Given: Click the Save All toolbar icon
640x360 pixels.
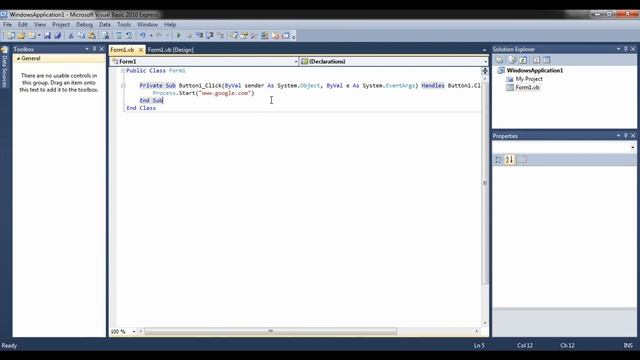Looking at the screenshot, I should pyautogui.click(x=58, y=36).
